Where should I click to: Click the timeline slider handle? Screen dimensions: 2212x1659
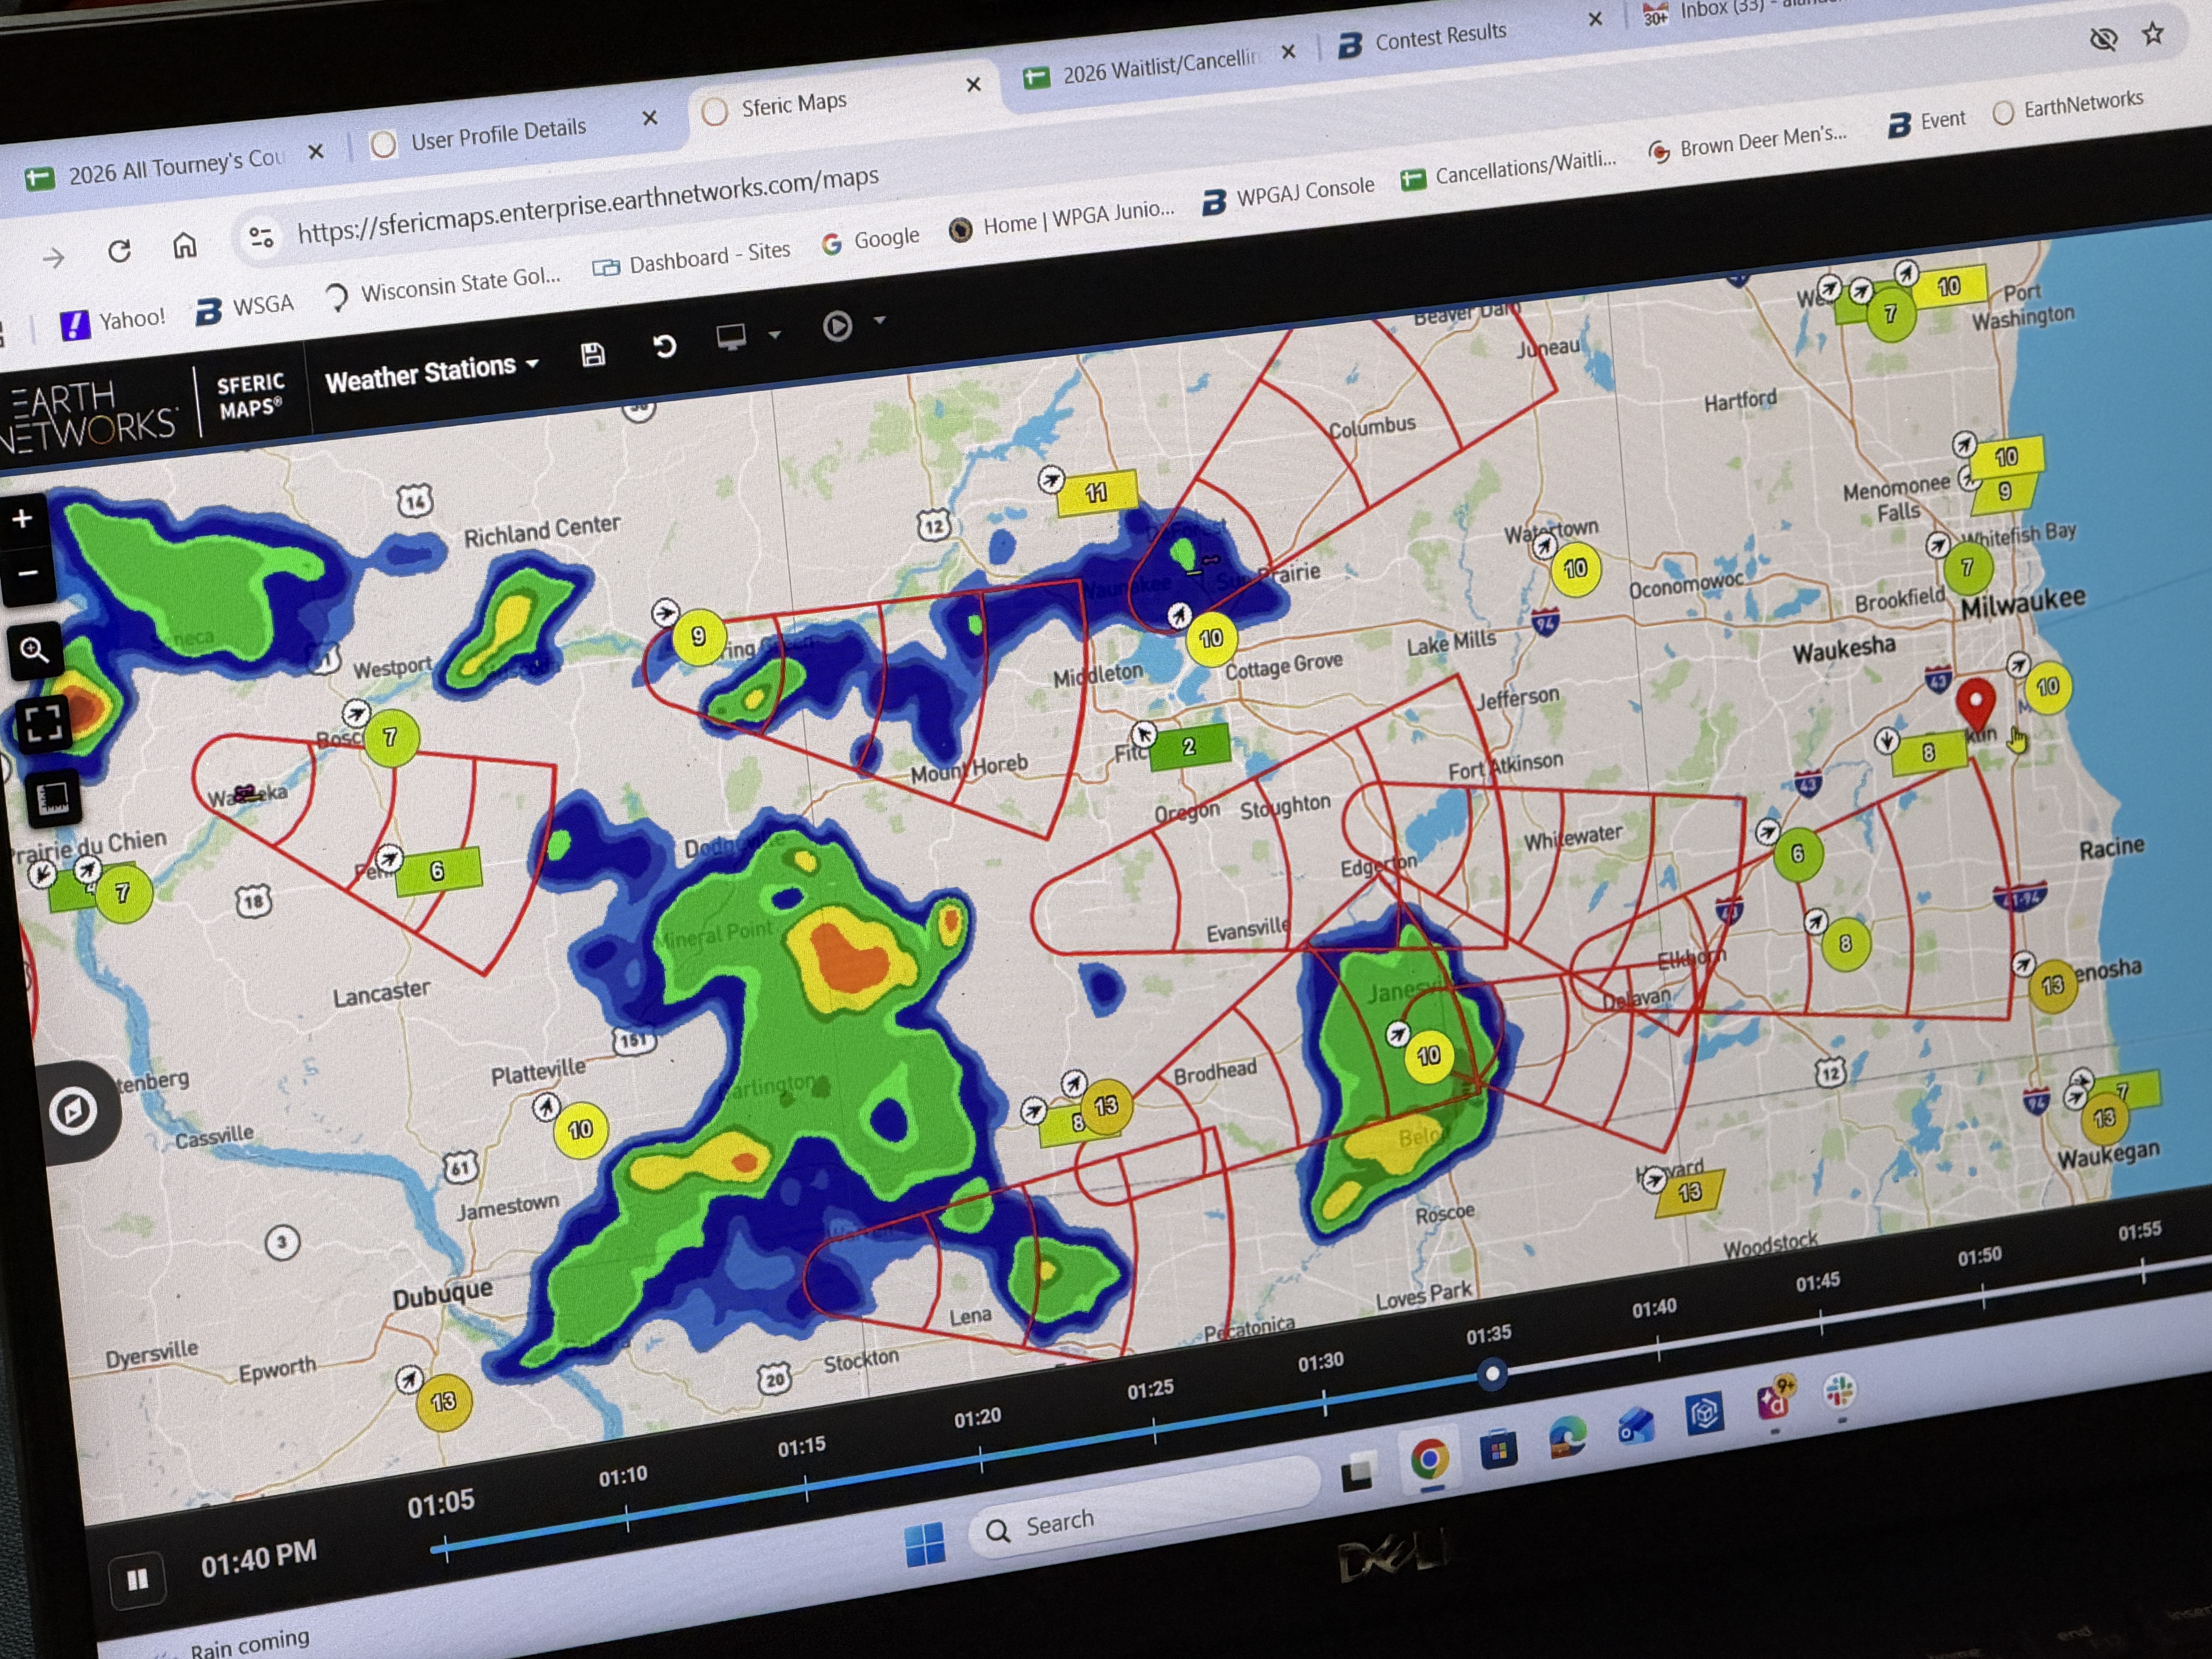point(1493,1374)
